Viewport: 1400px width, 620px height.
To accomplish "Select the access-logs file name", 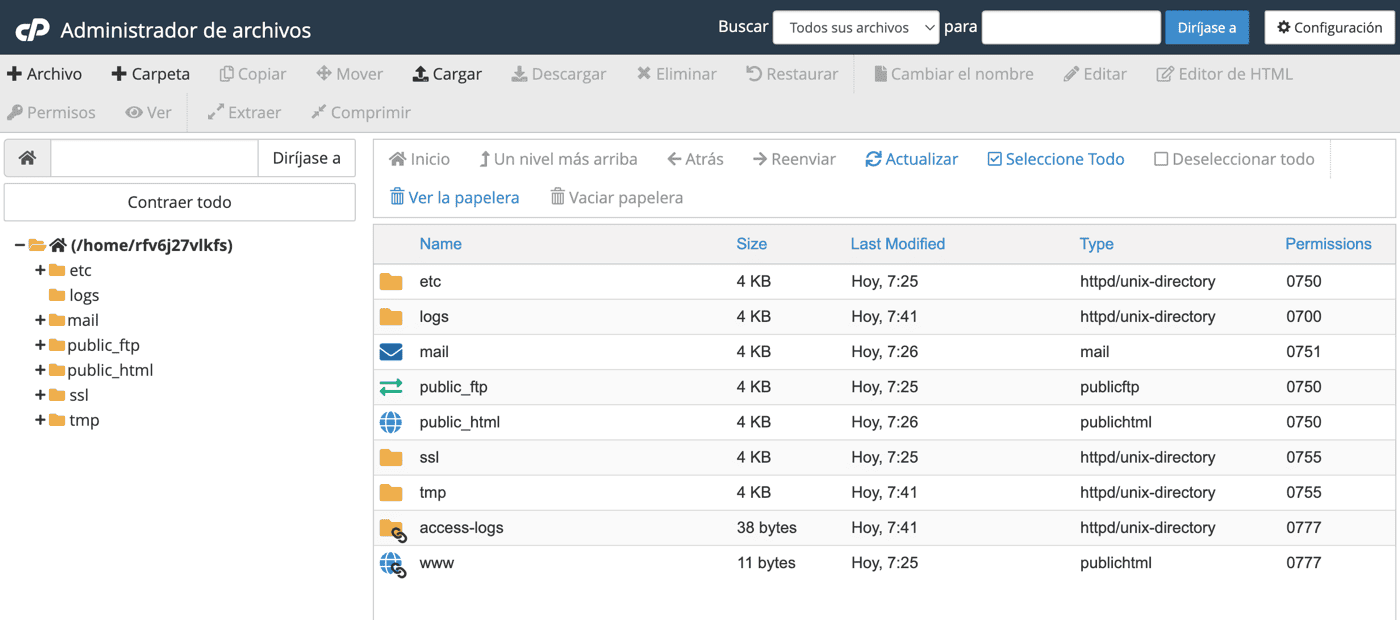I will point(461,528).
